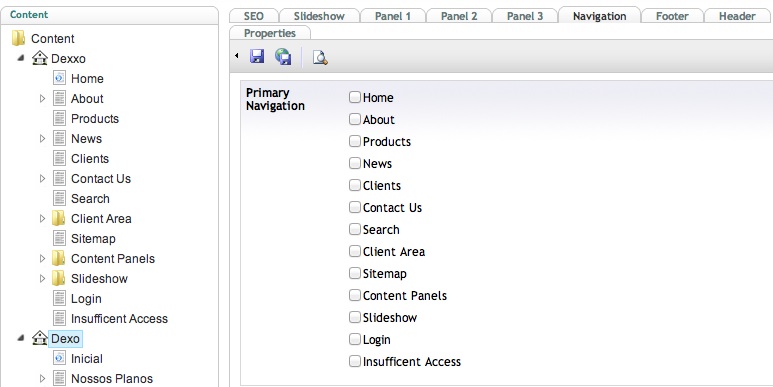Open the Header tab
This screenshot has width=773, height=387.
[x=738, y=16]
